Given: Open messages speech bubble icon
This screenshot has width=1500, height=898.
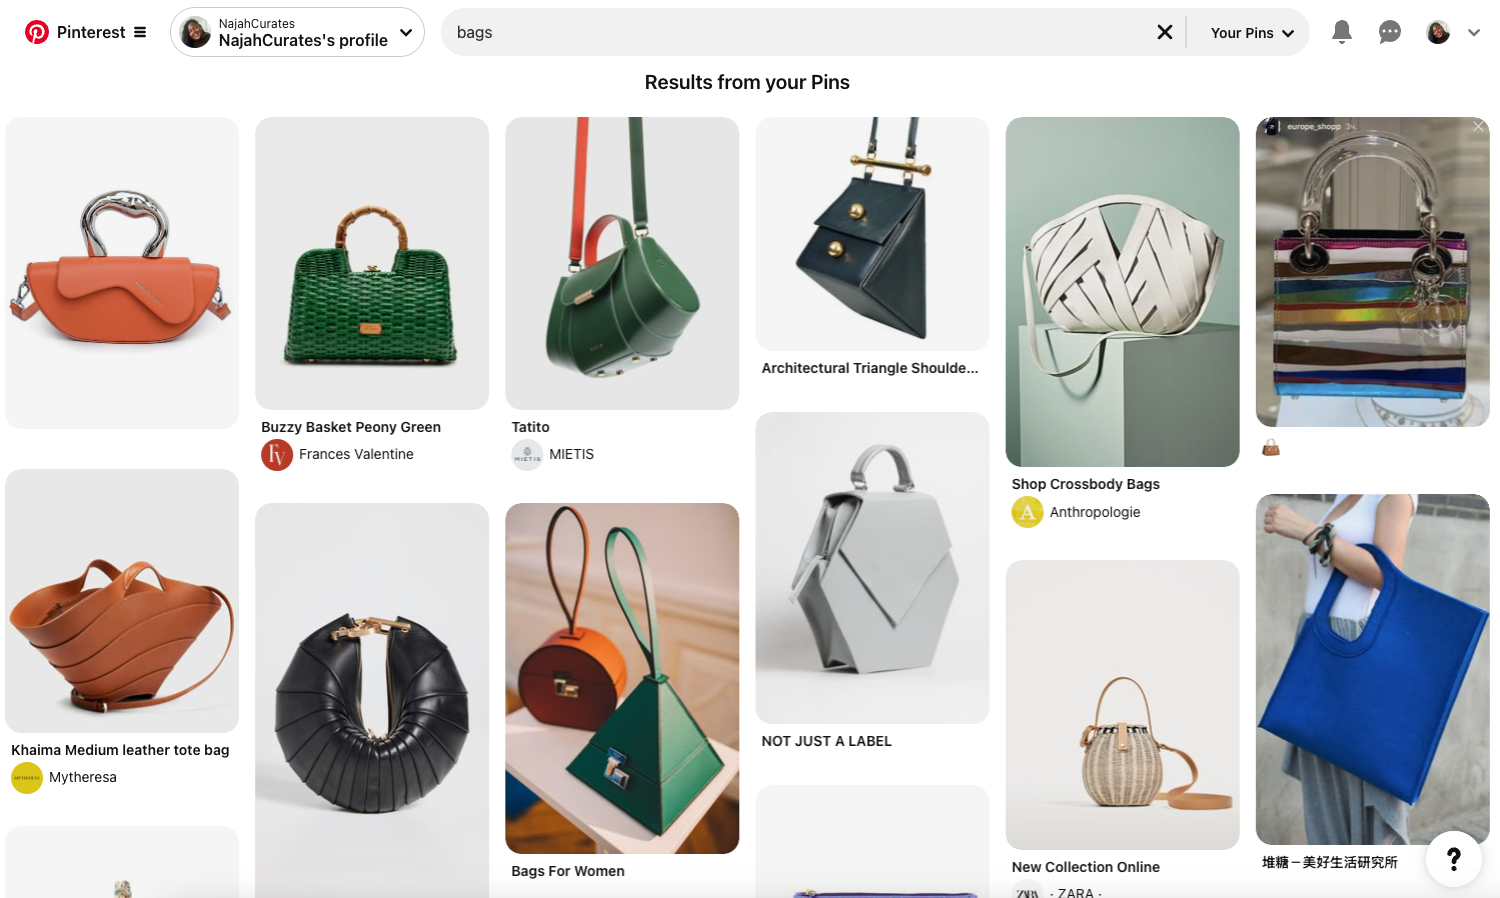Looking at the screenshot, I should click(x=1390, y=32).
